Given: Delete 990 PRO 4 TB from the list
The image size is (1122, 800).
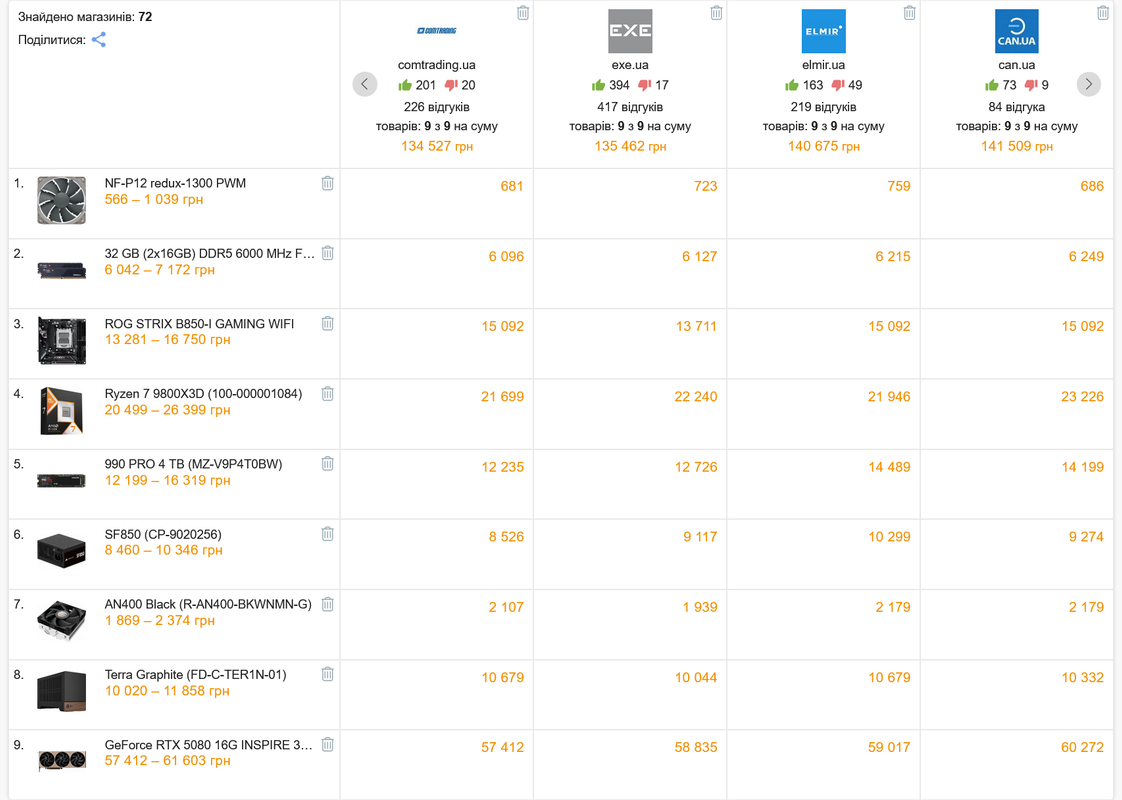Looking at the screenshot, I should (x=328, y=464).
